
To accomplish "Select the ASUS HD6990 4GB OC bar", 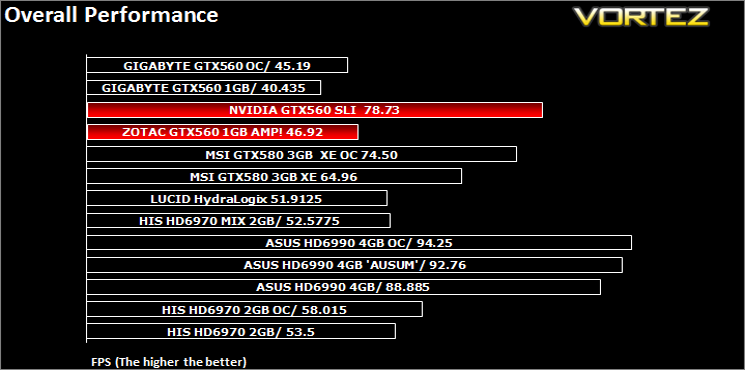I will (x=359, y=243).
